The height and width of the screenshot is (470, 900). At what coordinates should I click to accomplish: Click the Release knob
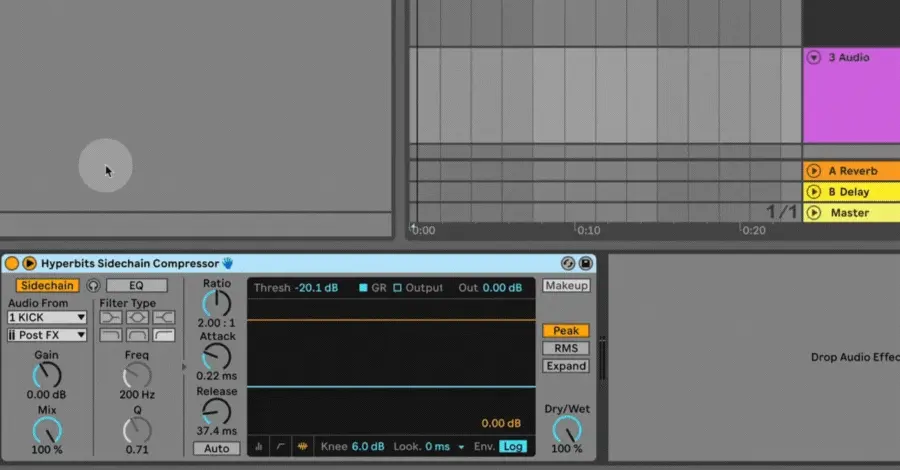click(216, 412)
